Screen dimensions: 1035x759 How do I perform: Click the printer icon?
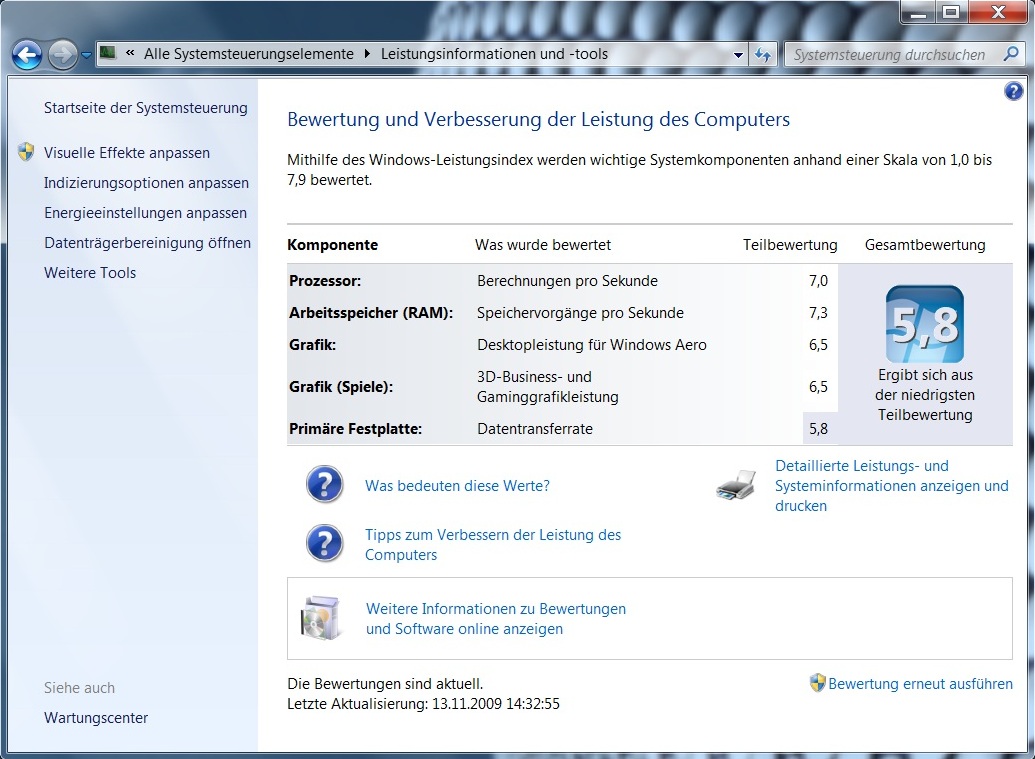pos(735,485)
